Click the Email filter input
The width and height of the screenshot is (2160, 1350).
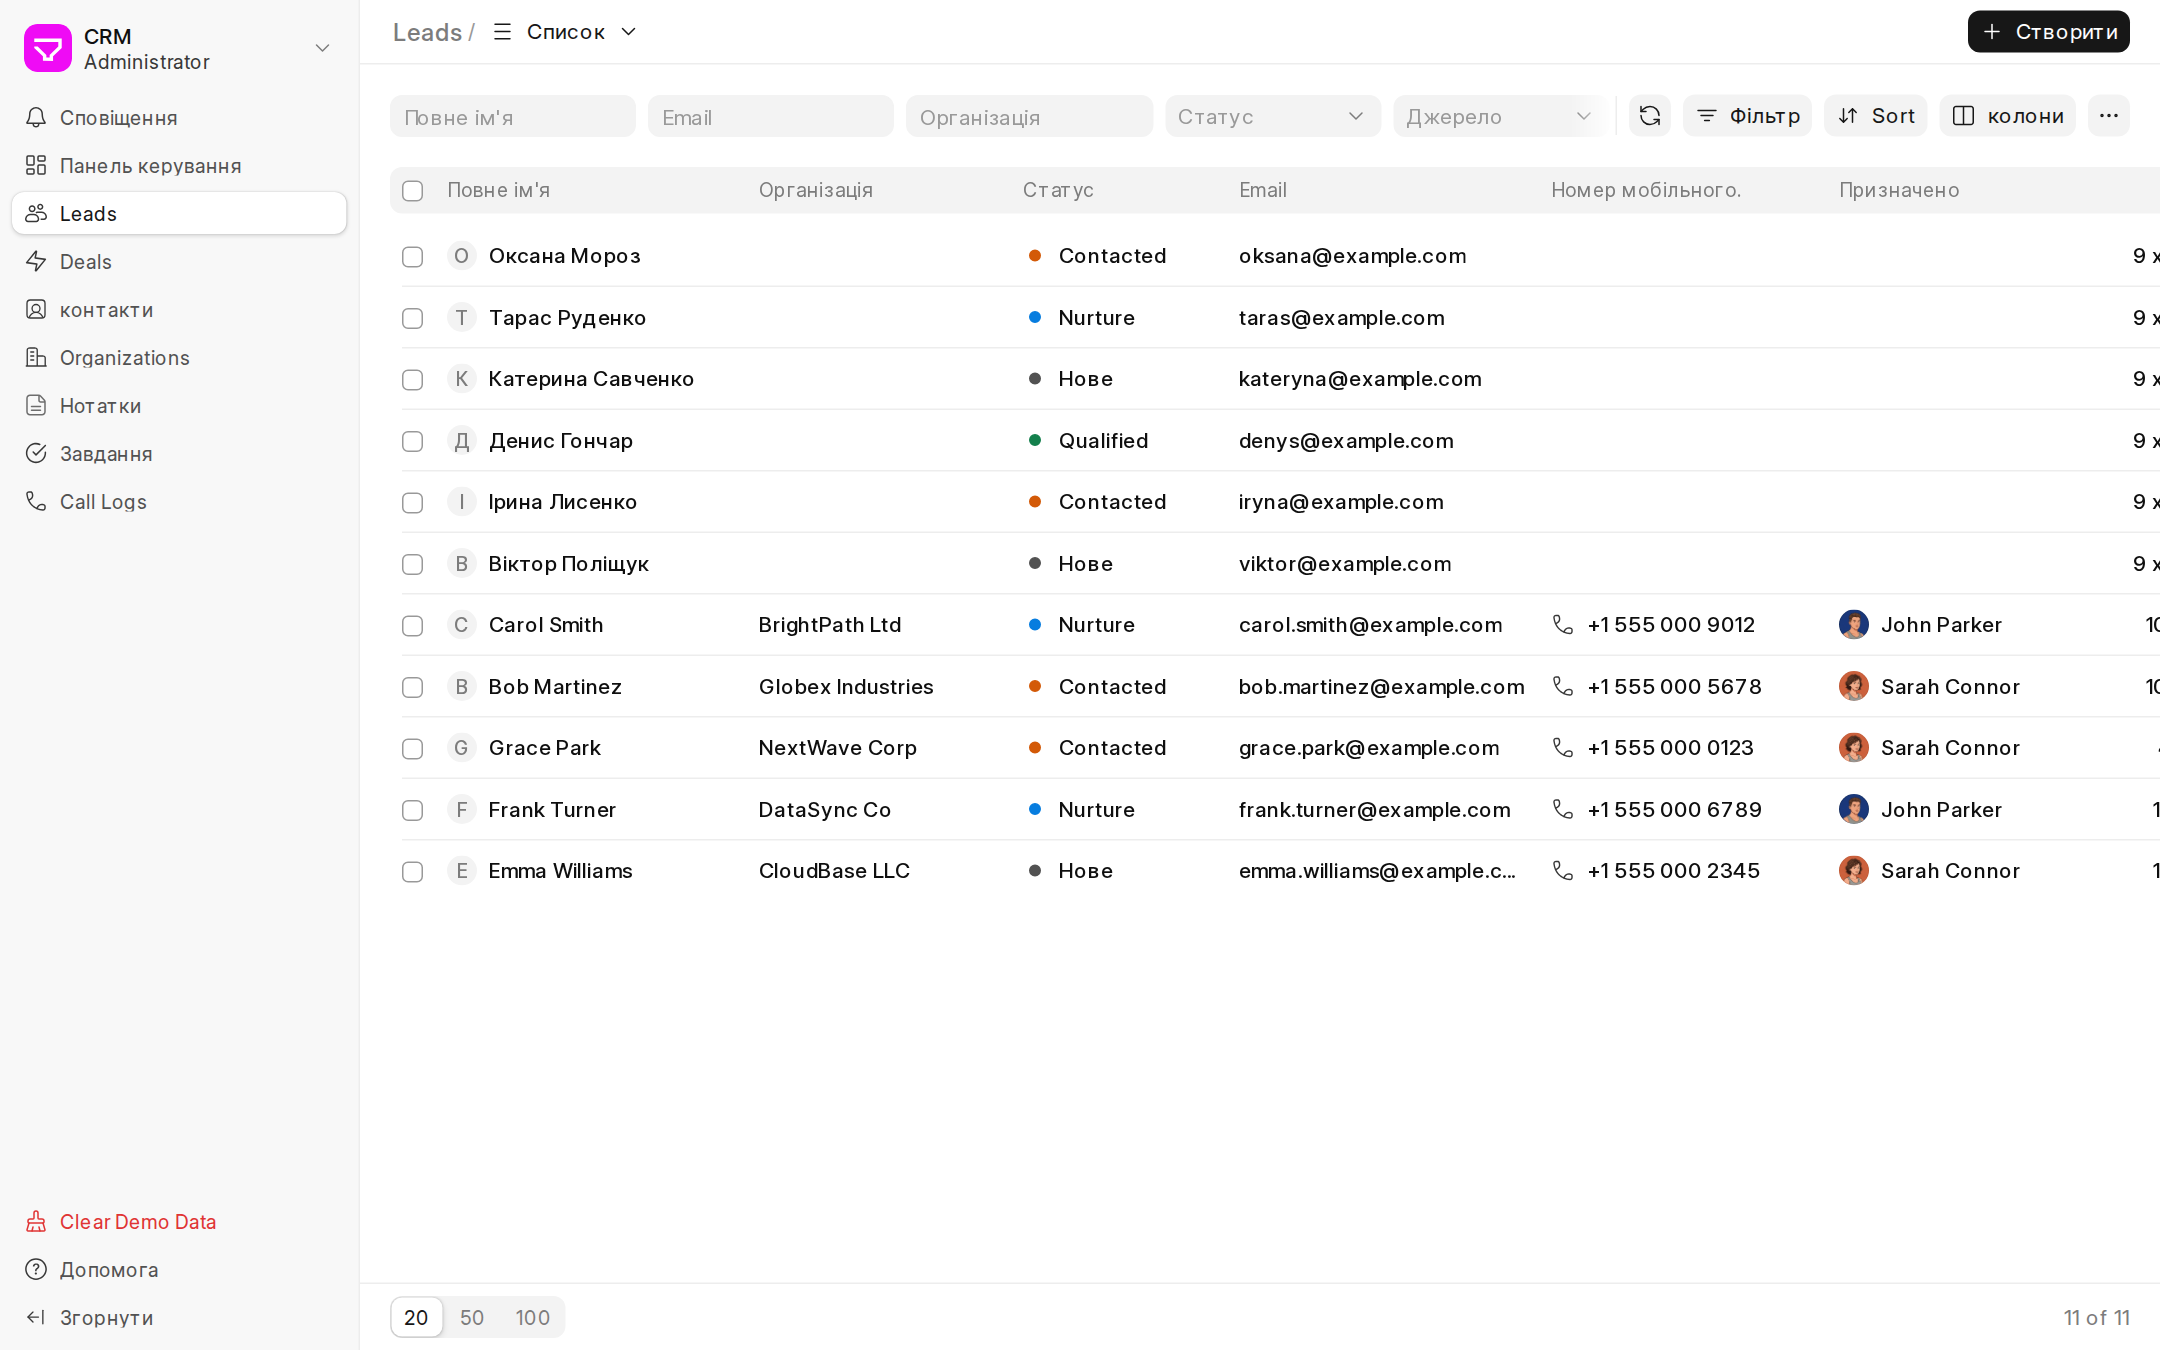click(771, 117)
